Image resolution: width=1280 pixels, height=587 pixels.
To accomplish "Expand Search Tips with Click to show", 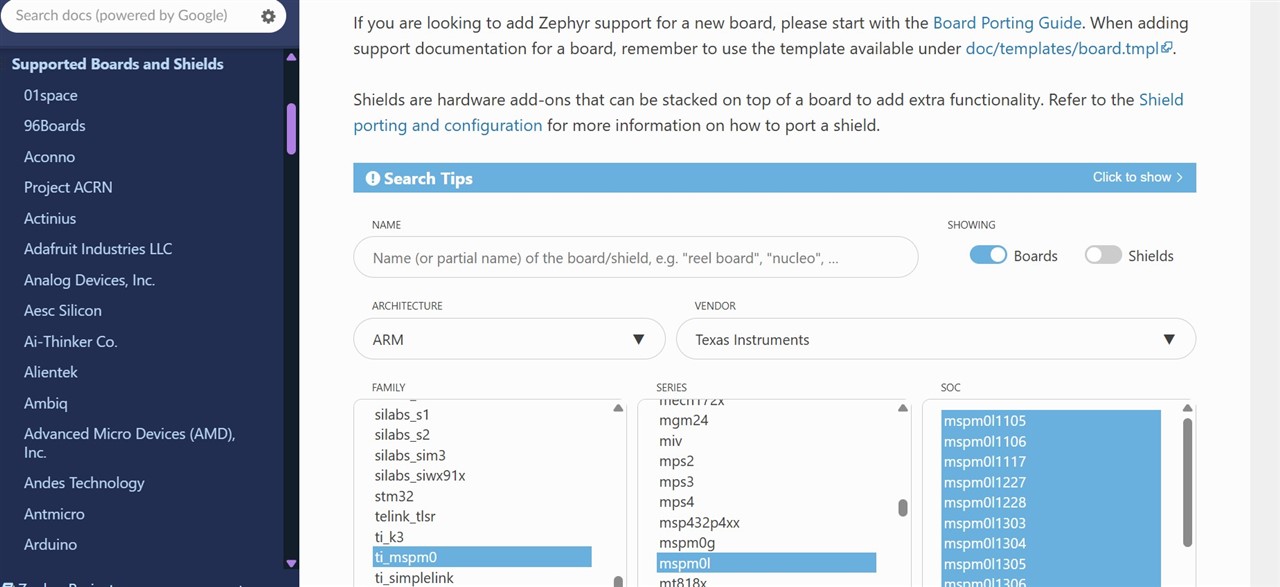I will [1138, 177].
